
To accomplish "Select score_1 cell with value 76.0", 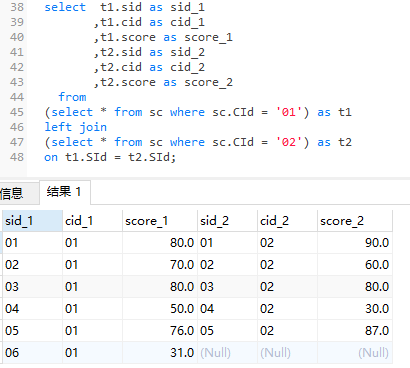I will point(160,331).
